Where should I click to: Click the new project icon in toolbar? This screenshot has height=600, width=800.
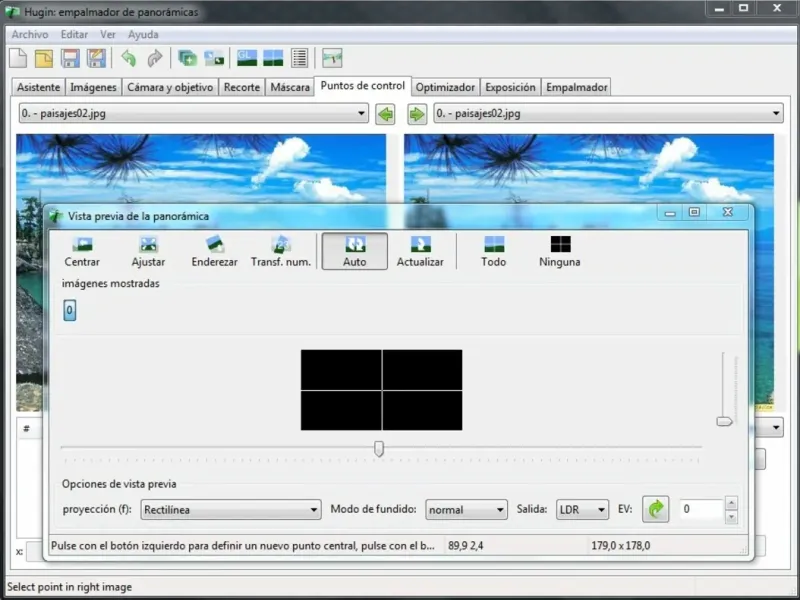pyautogui.click(x=18, y=58)
